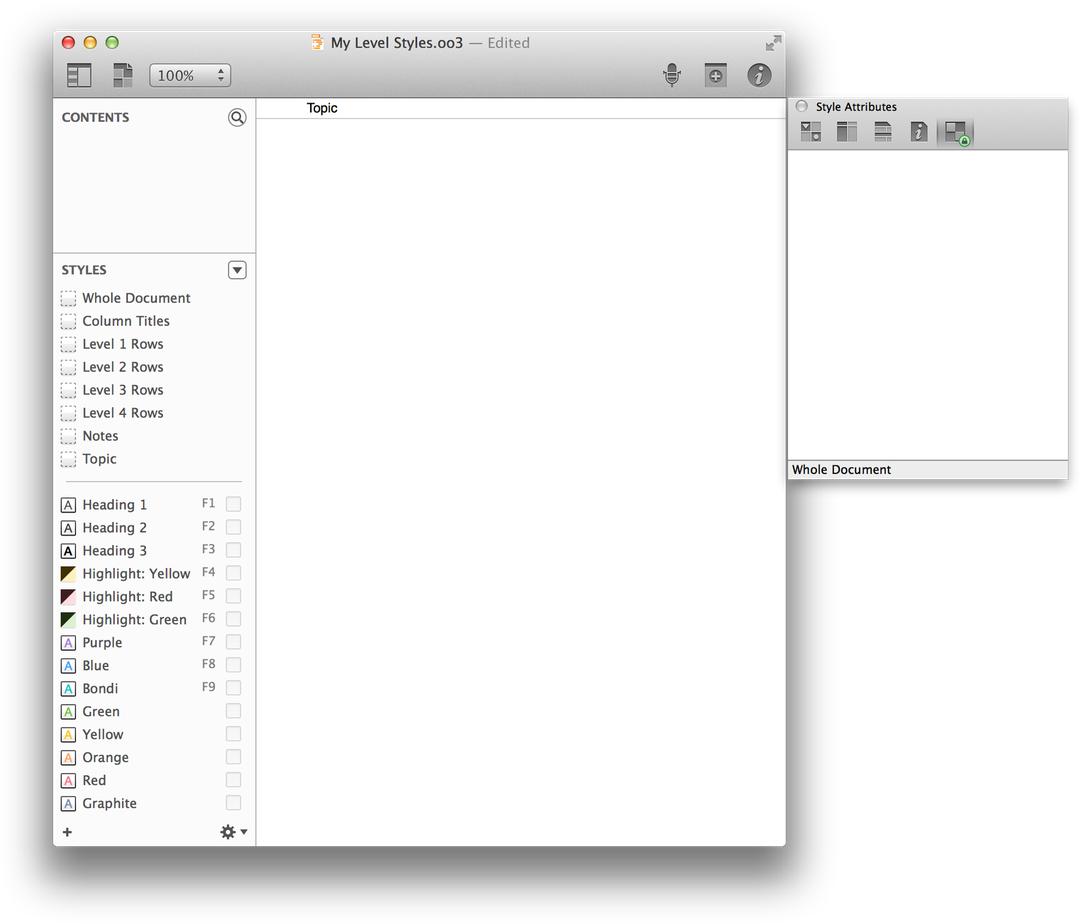Viewport: 1080px width, 924px height.
Task: Toggle the checkbox for the Green style
Action: (x=233, y=711)
